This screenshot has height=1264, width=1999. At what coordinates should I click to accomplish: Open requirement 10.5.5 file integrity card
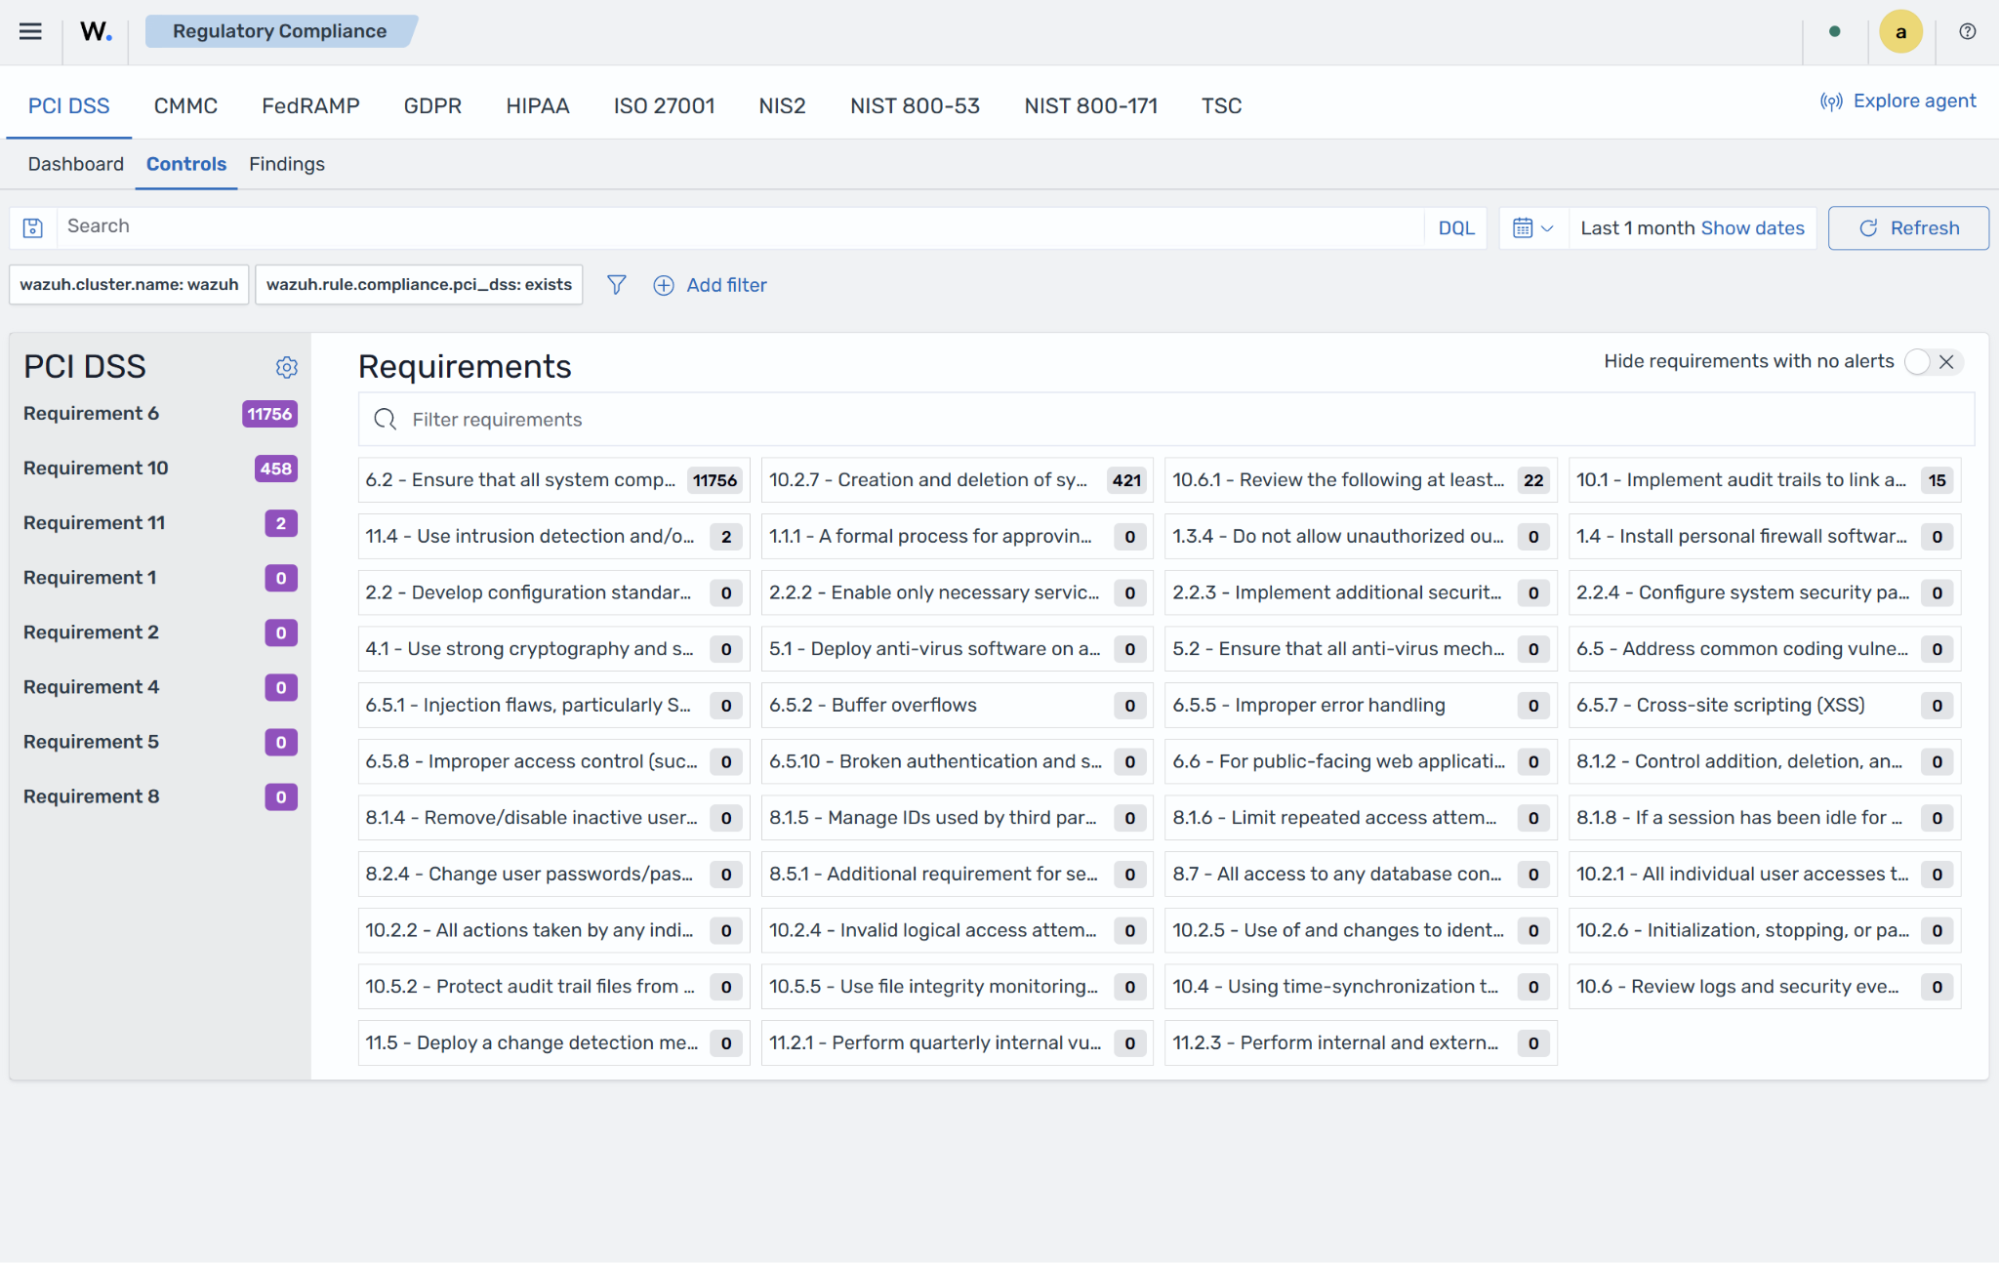pyautogui.click(x=957, y=987)
